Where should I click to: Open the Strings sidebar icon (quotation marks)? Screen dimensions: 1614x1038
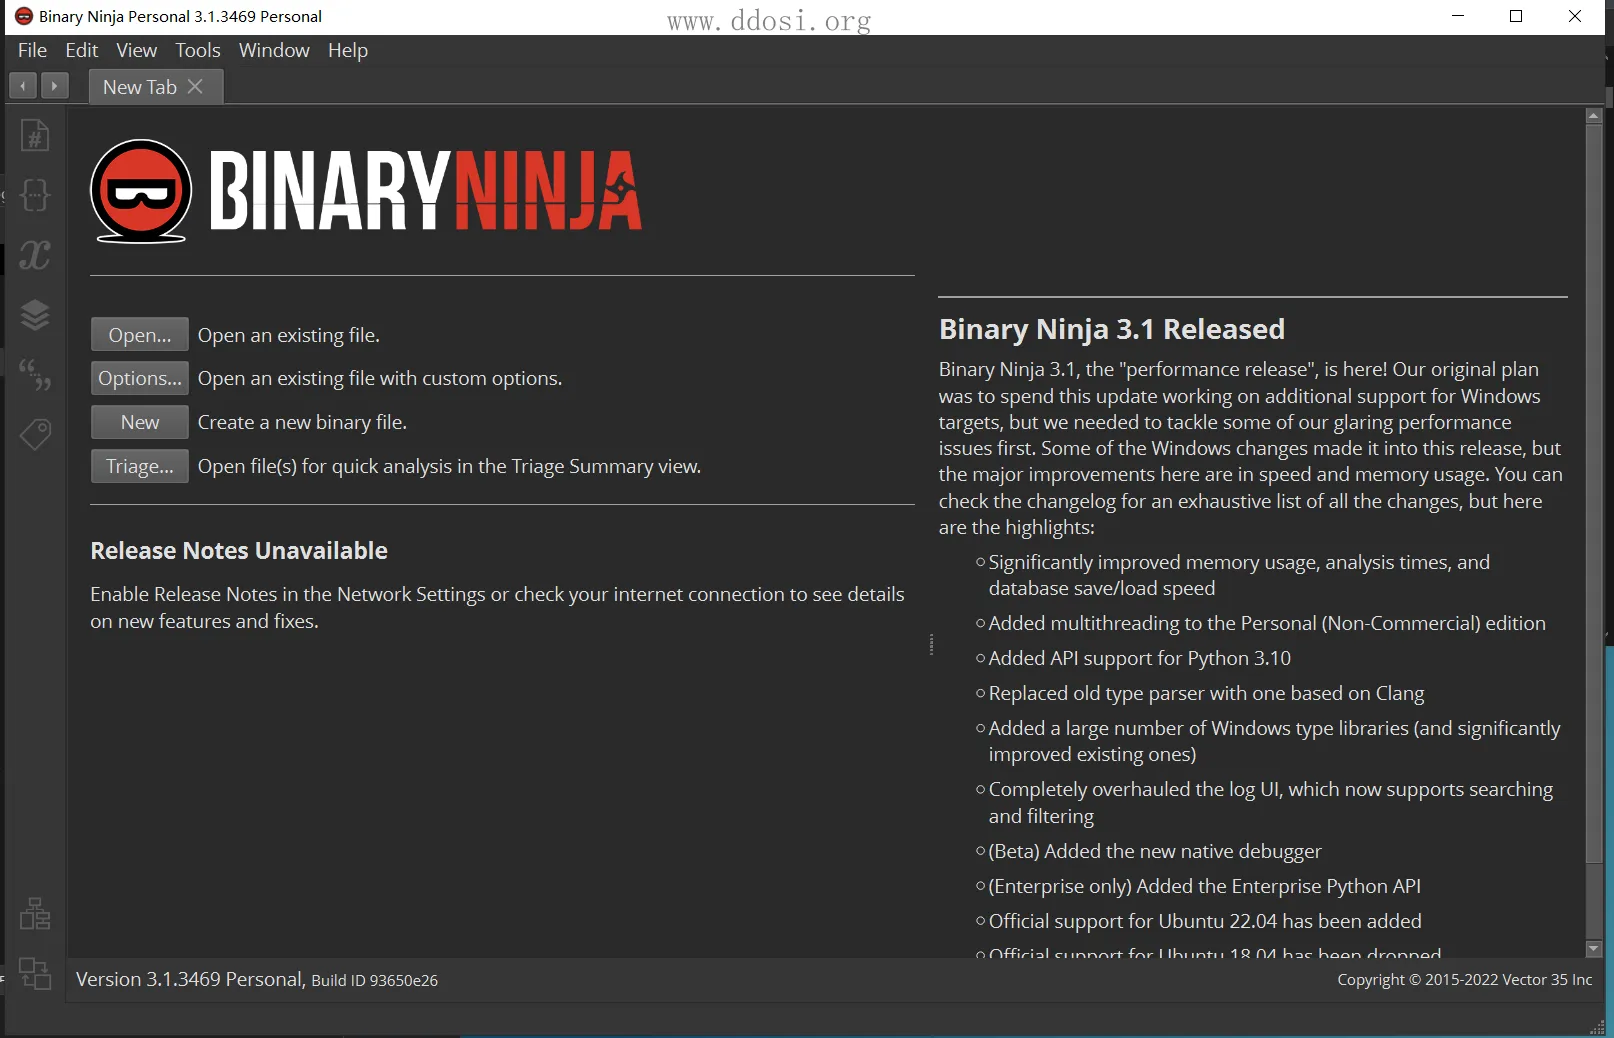[35, 375]
